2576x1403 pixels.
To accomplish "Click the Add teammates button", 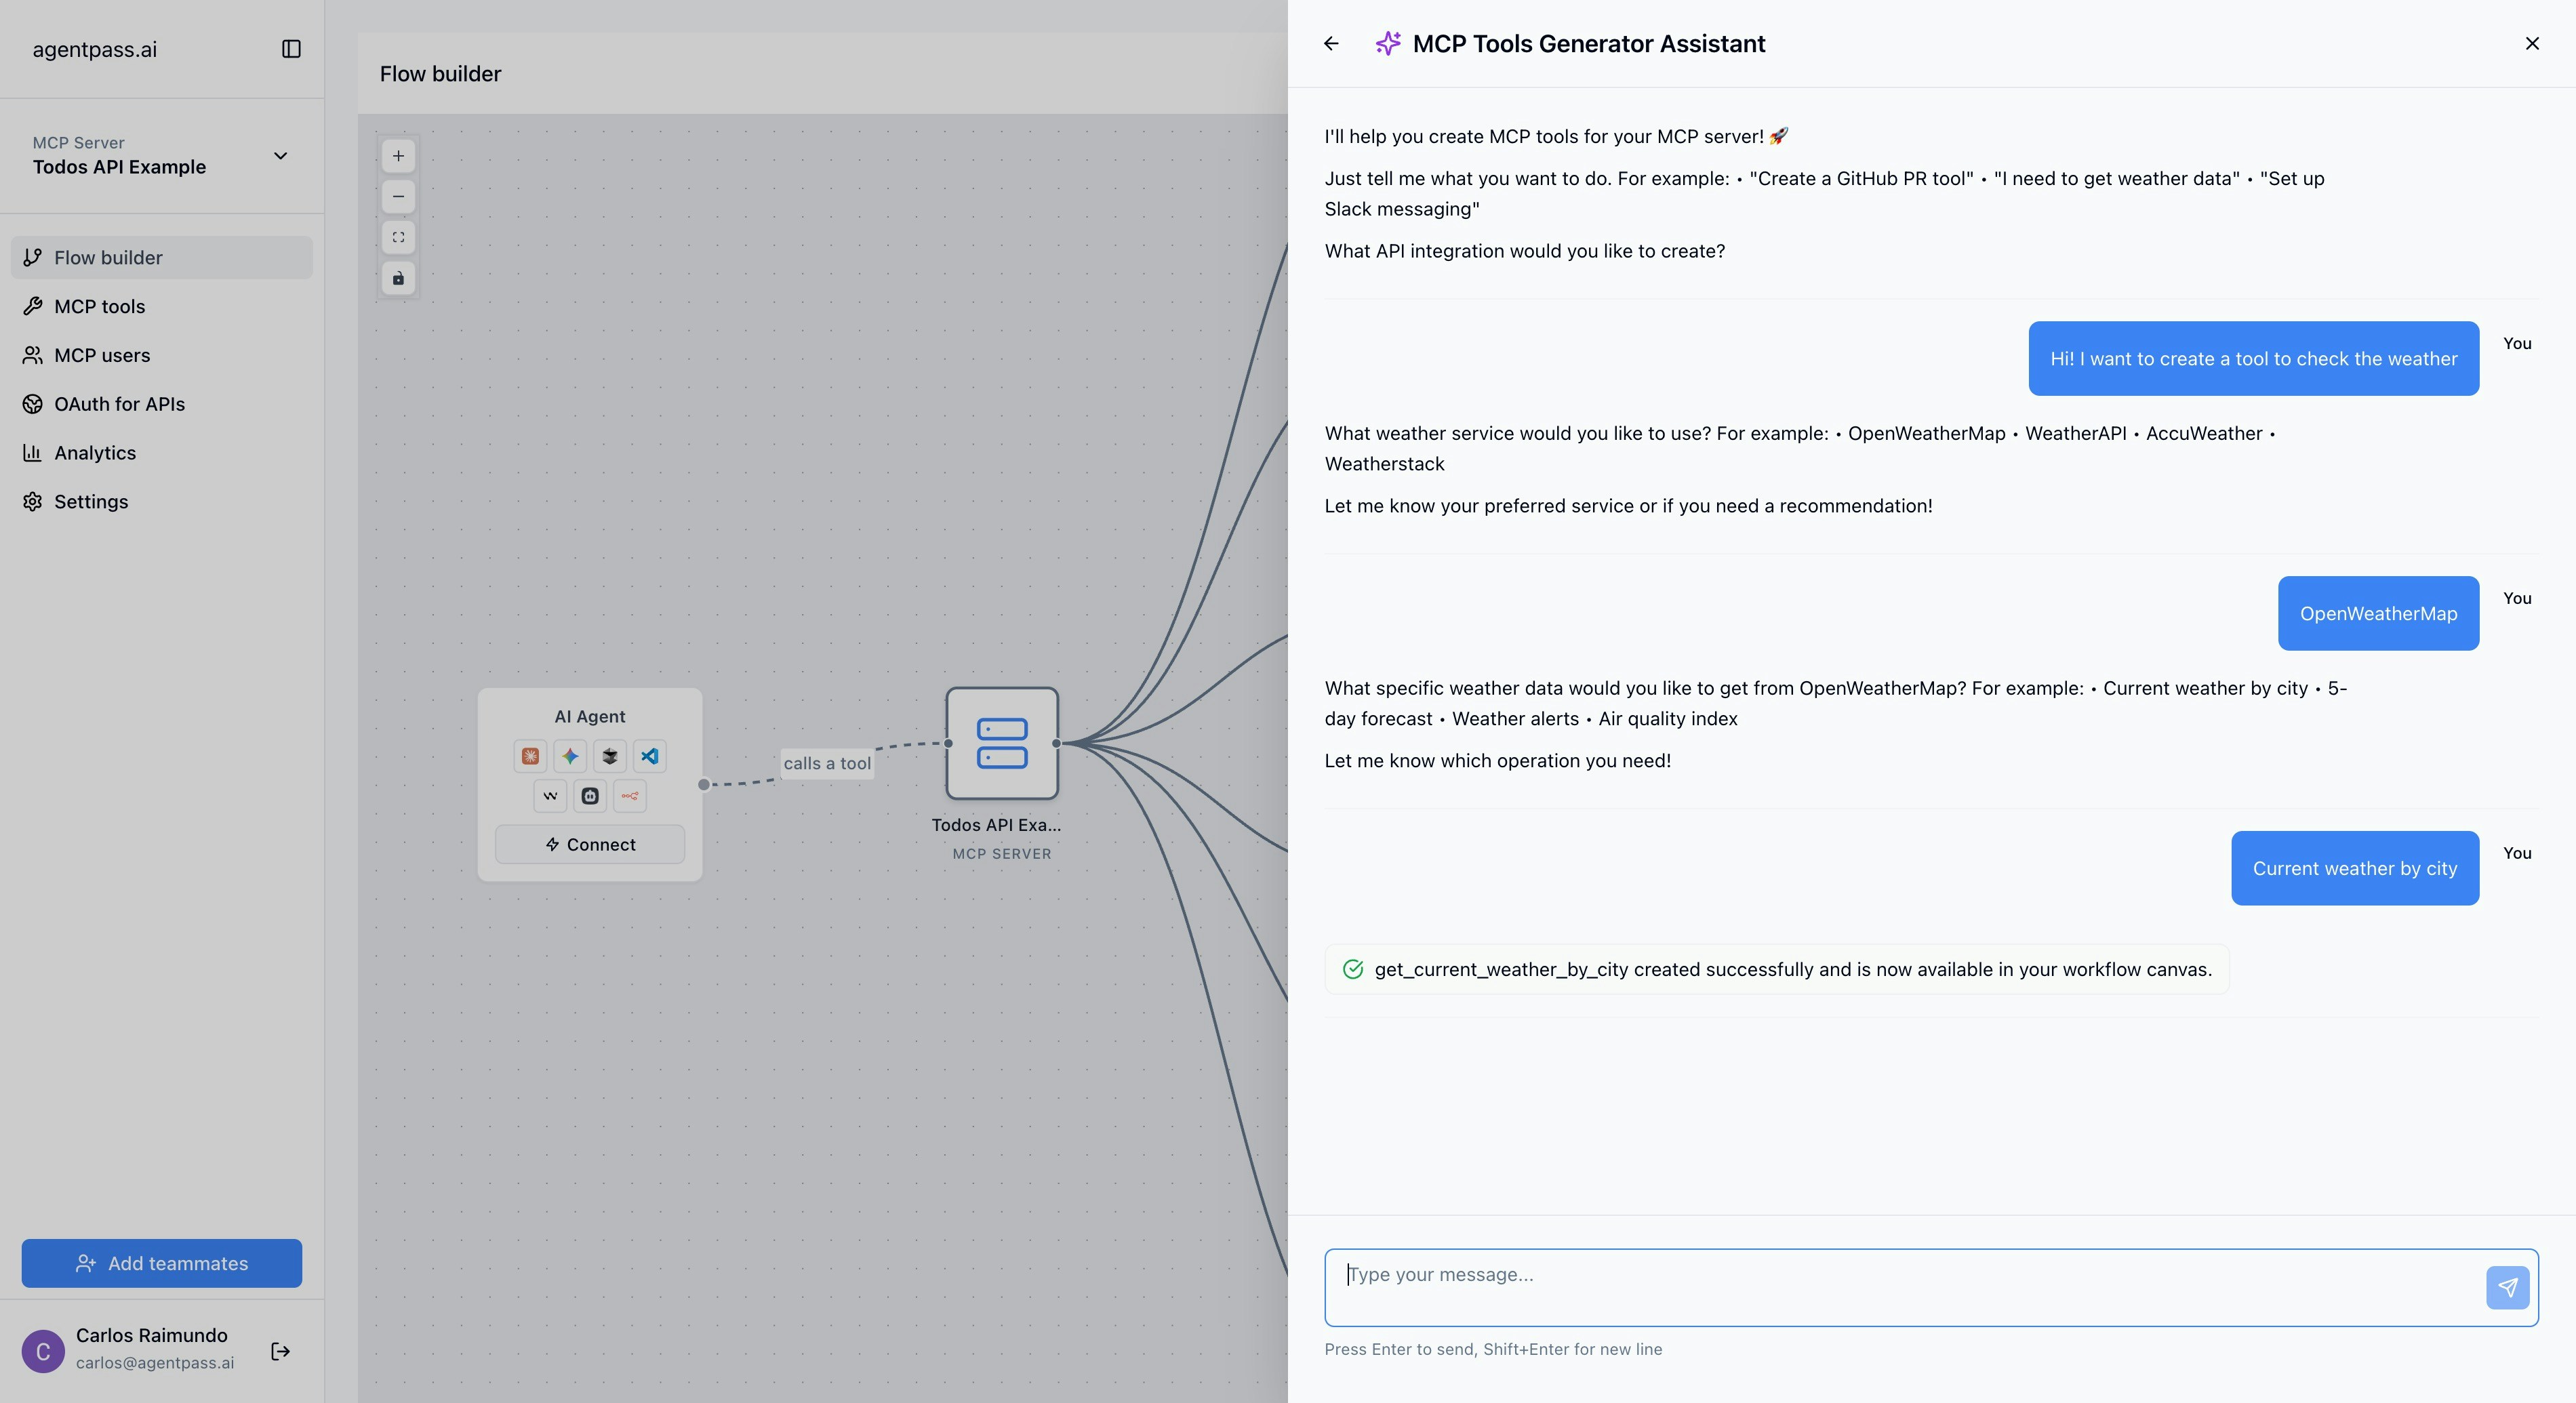I will tap(162, 1263).
